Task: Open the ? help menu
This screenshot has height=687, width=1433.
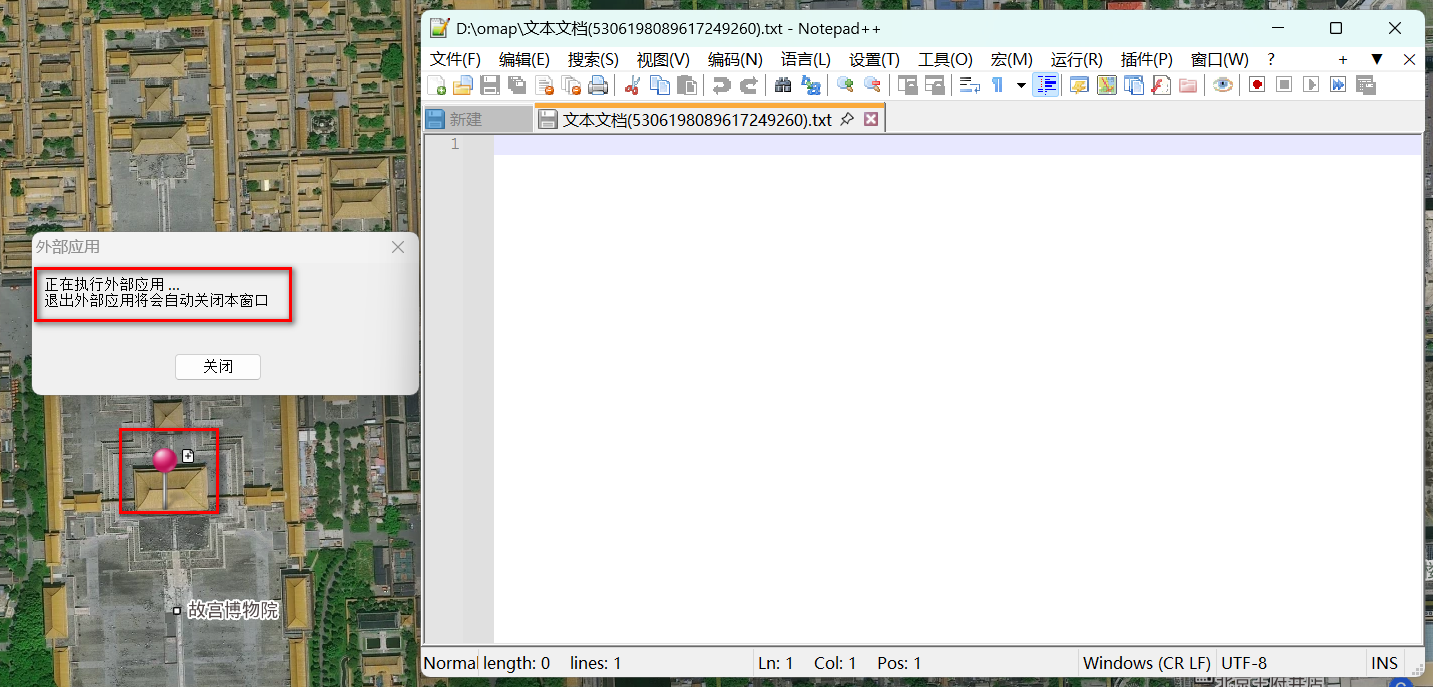Action: click(1271, 60)
